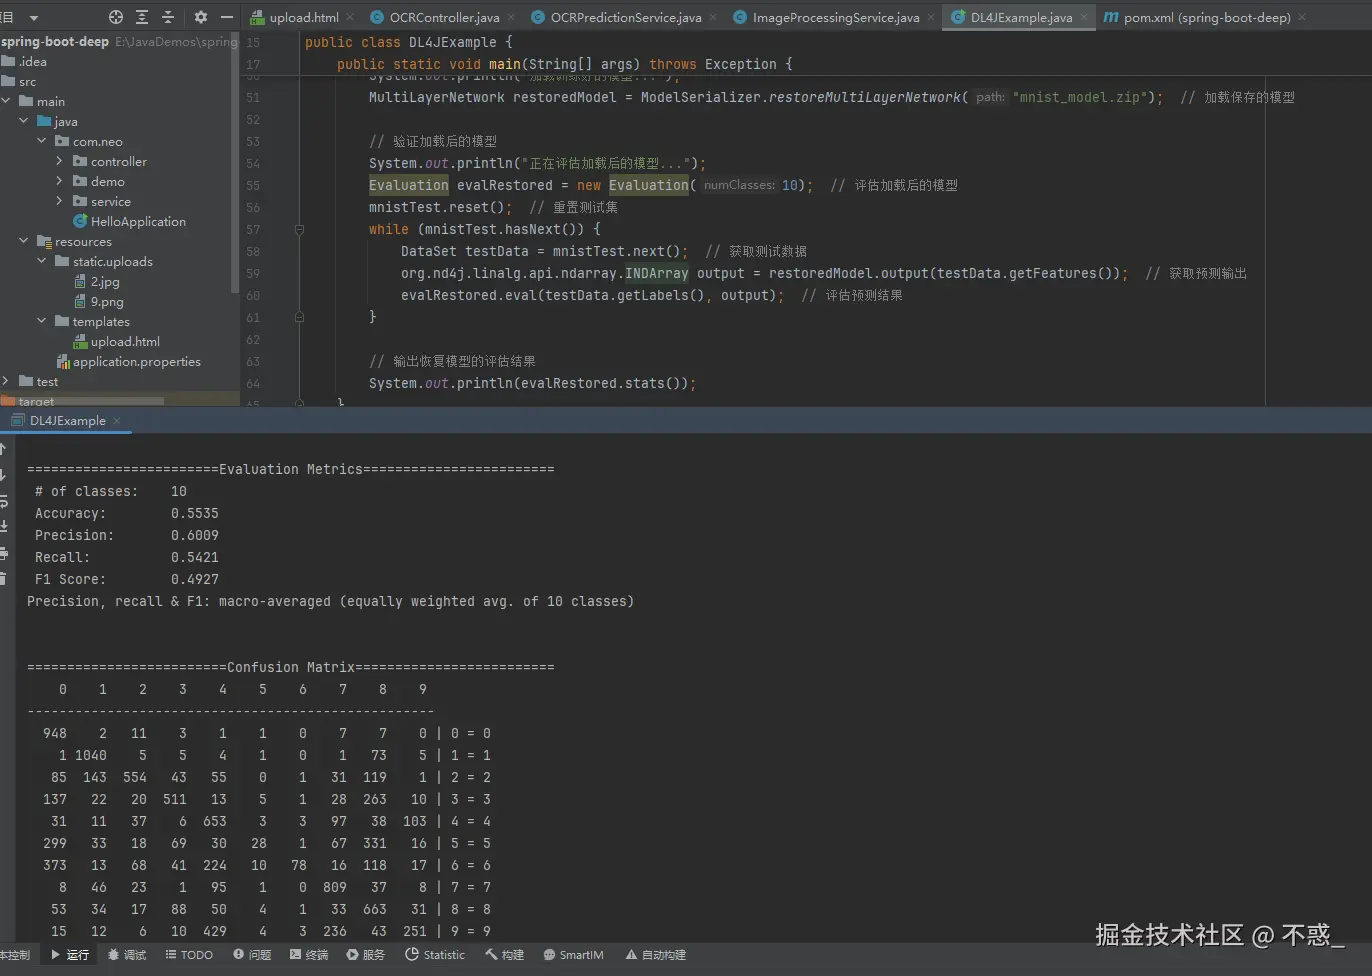The width and height of the screenshot is (1372, 976).
Task: Switch to OCRController.java tab
Action: (x=443, y=17)
